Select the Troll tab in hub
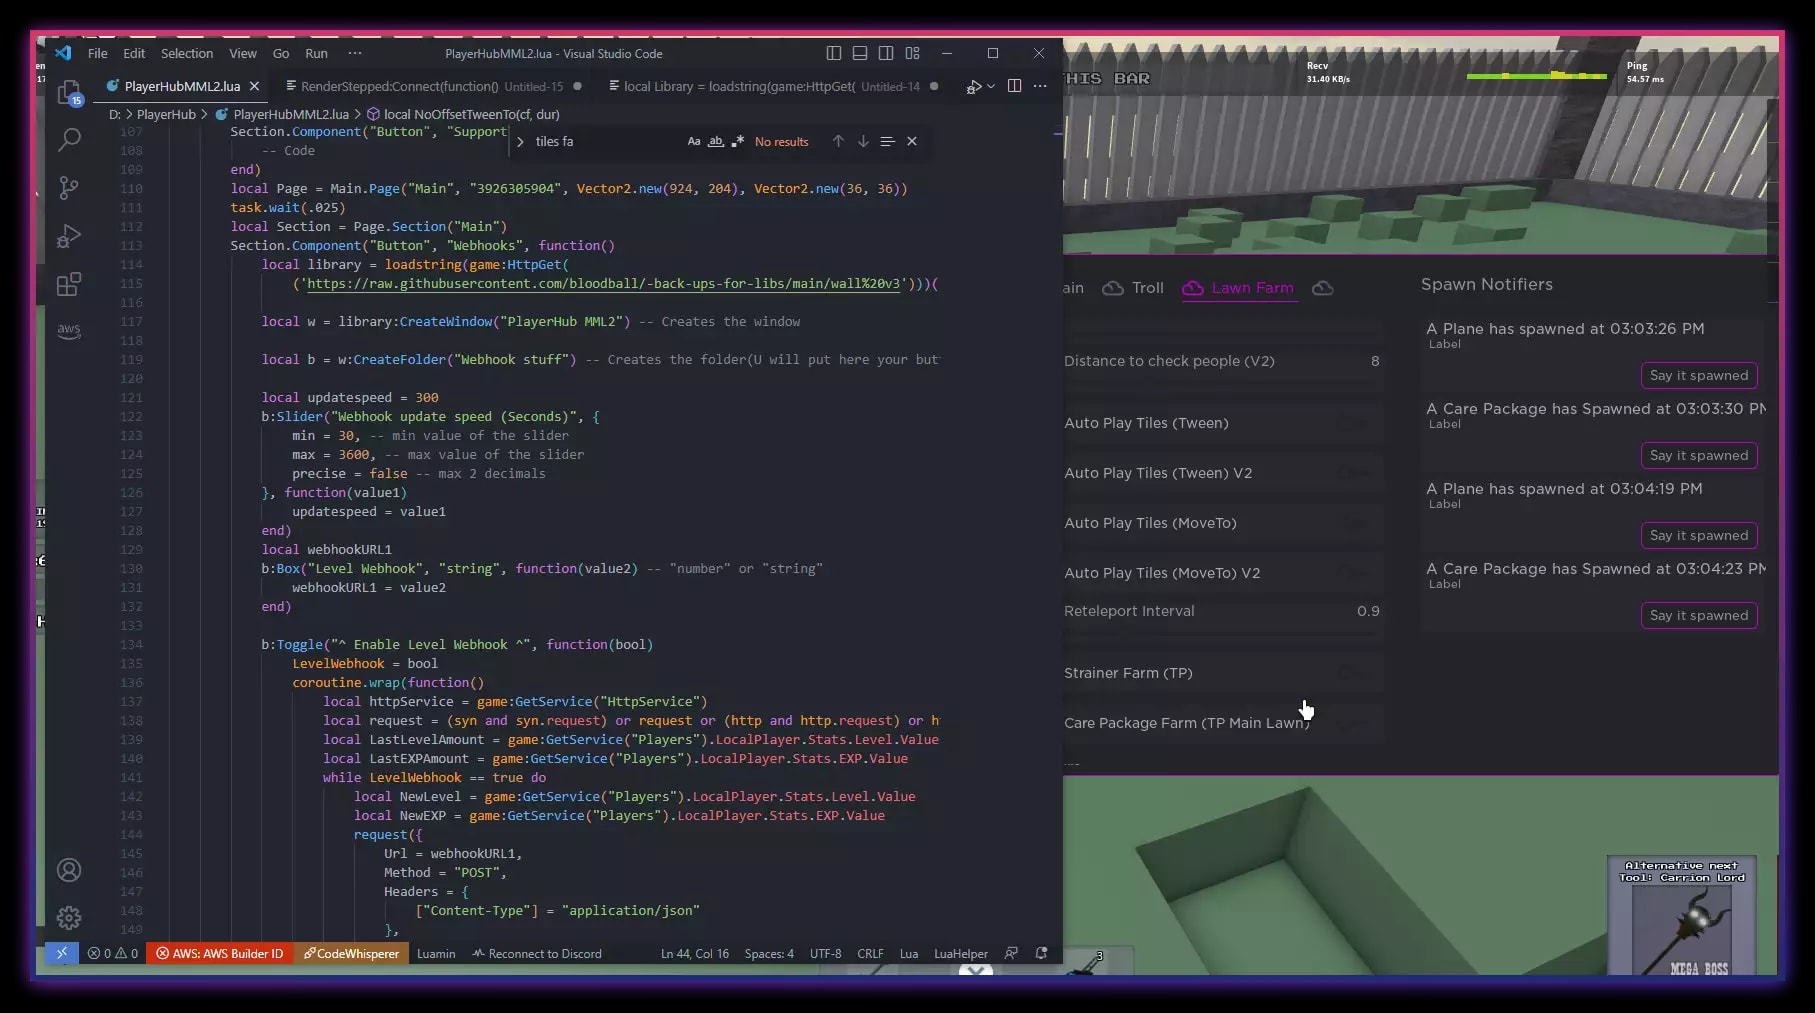The height and width of the screenshot is (1013, 1815). pos(1133,288)
